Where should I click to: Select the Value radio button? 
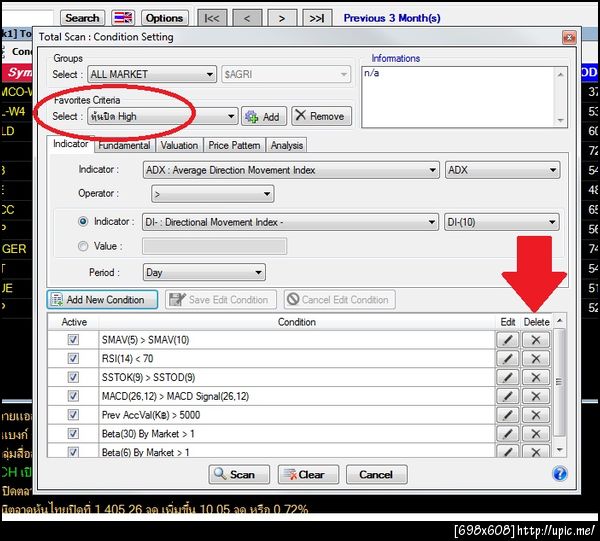pyautogui.click(x=83, y=246)
